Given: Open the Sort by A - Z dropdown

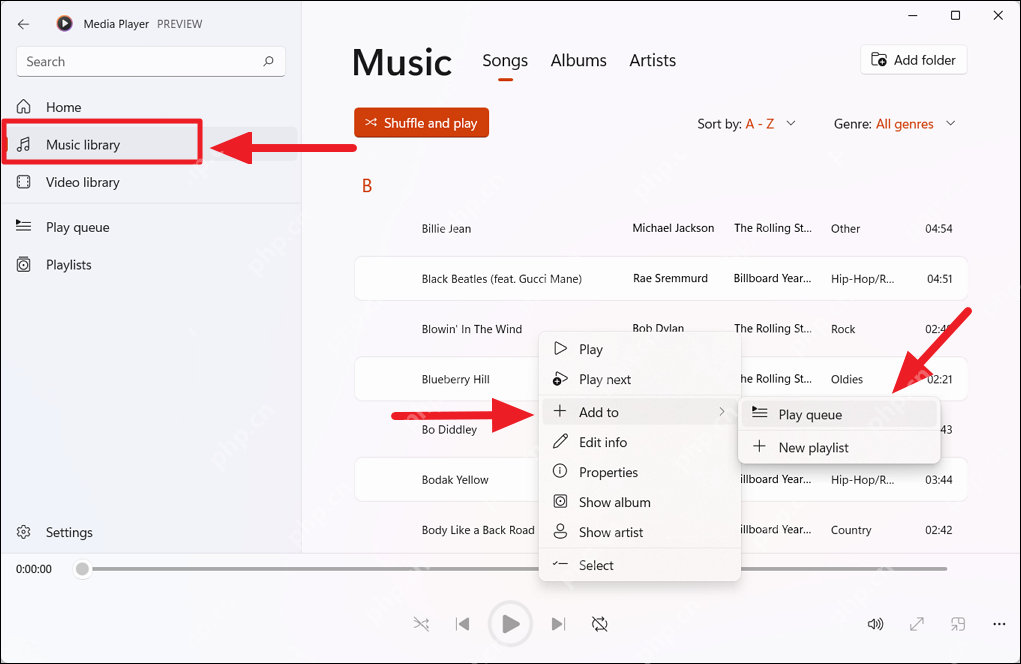Looking at the screenshot, I should coord(746,124).
